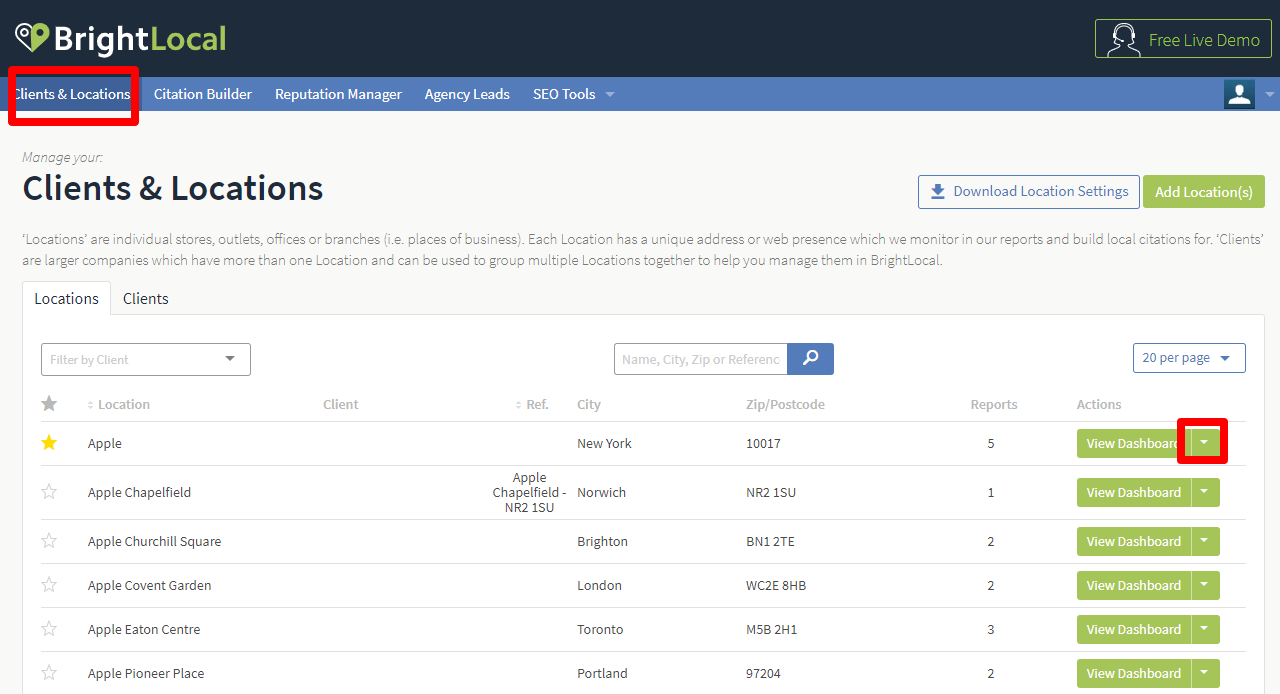The image size is (1280, 694).
Task: Open the 20 per page dropdown
Action: (1189, 358)
